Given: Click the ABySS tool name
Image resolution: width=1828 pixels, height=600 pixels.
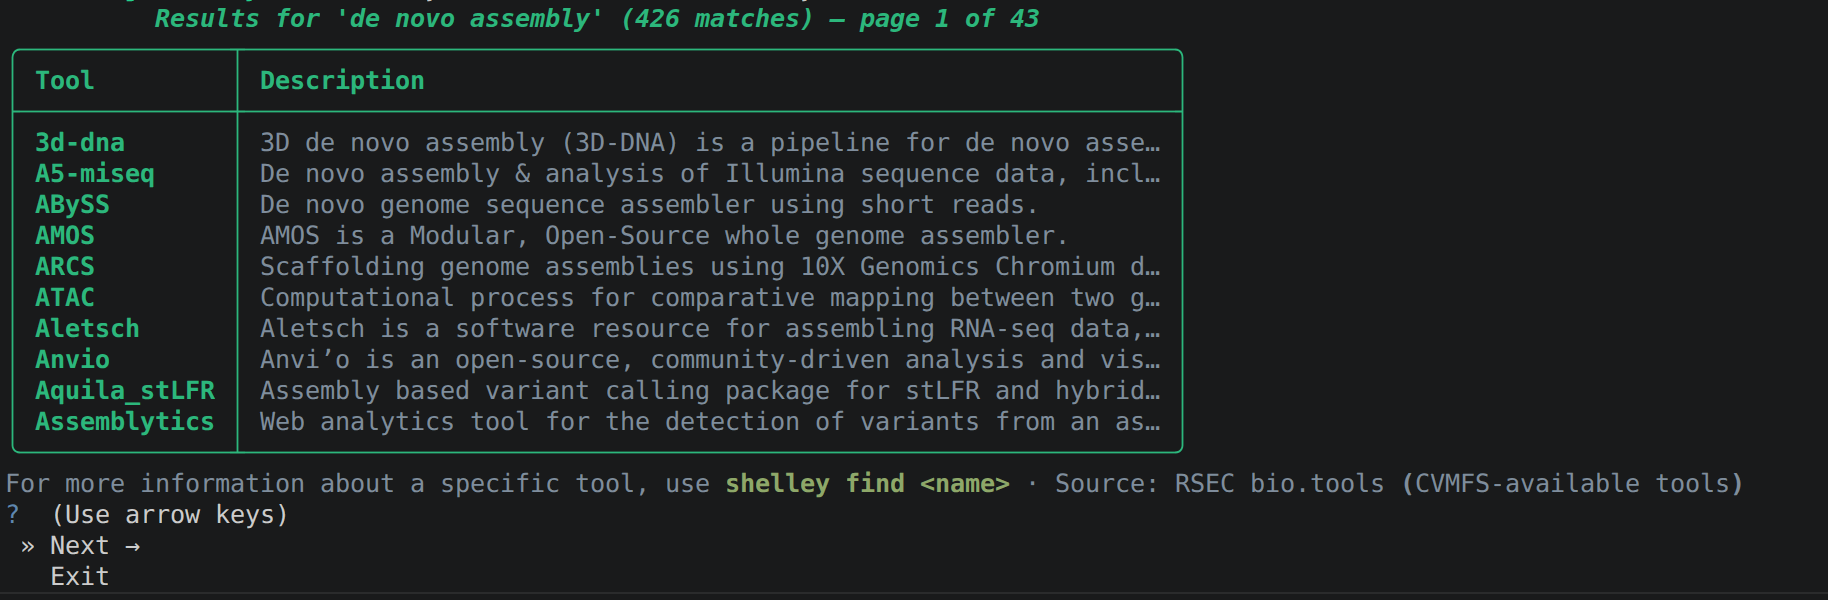Looking at the screenshot, I should tap(72, 205).
